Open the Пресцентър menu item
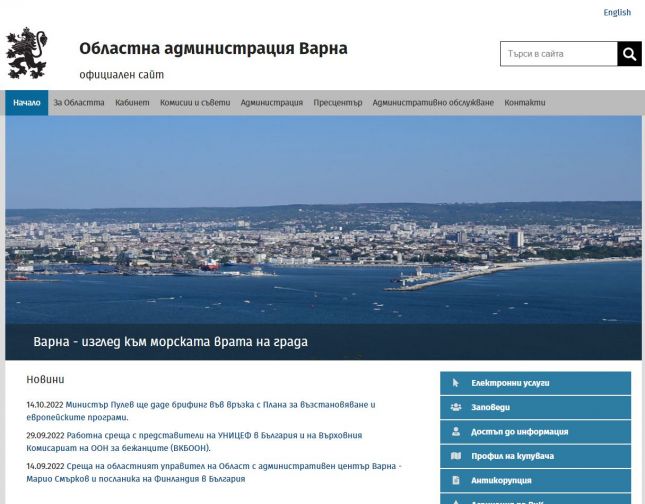The height and width of the screenshot is (504, 645). (337, 103)
